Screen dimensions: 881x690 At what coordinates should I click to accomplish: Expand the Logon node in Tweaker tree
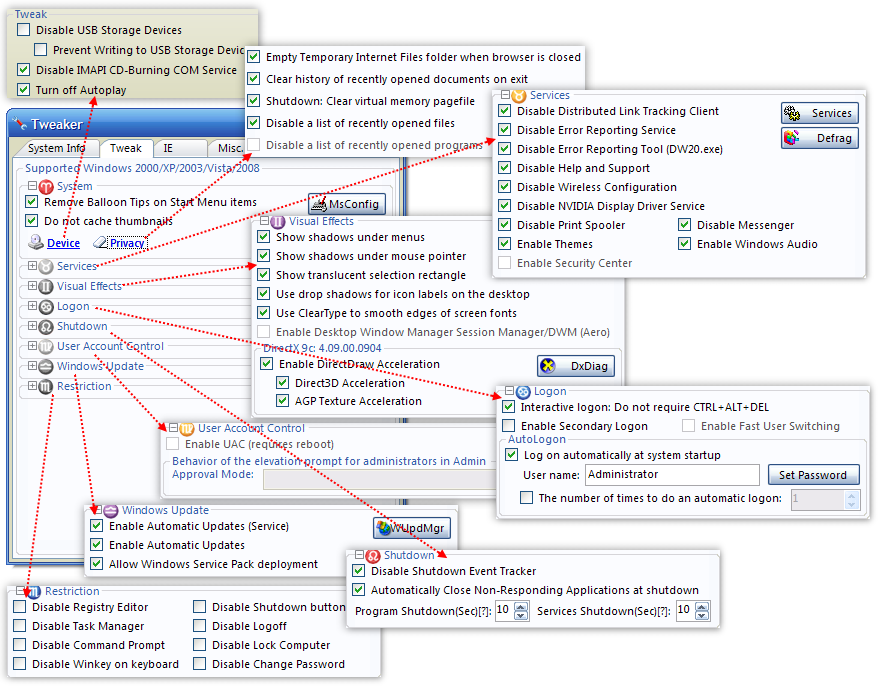click(32, 306)
